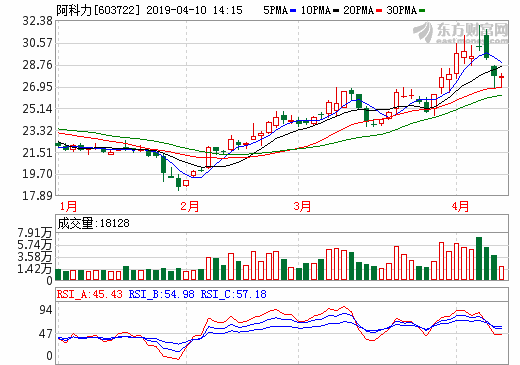520x365 pixels.
Task: Click the lowest green candlestick before February
Action: tap(179, 182)
